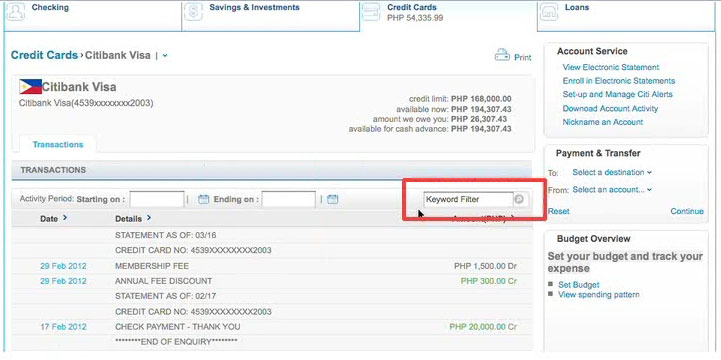The width and height of the screenshot is (721, 360).
Task: Open Set-up and Manage Citi Alerts
Action: (617, 94)
